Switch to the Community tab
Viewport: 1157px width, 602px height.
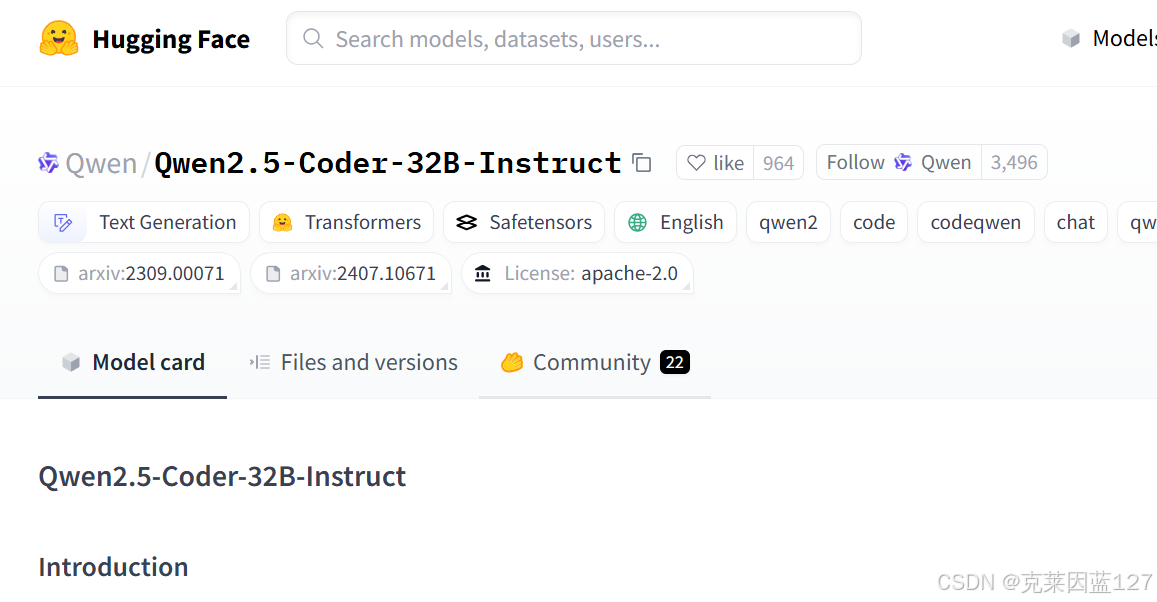[595, 362]
